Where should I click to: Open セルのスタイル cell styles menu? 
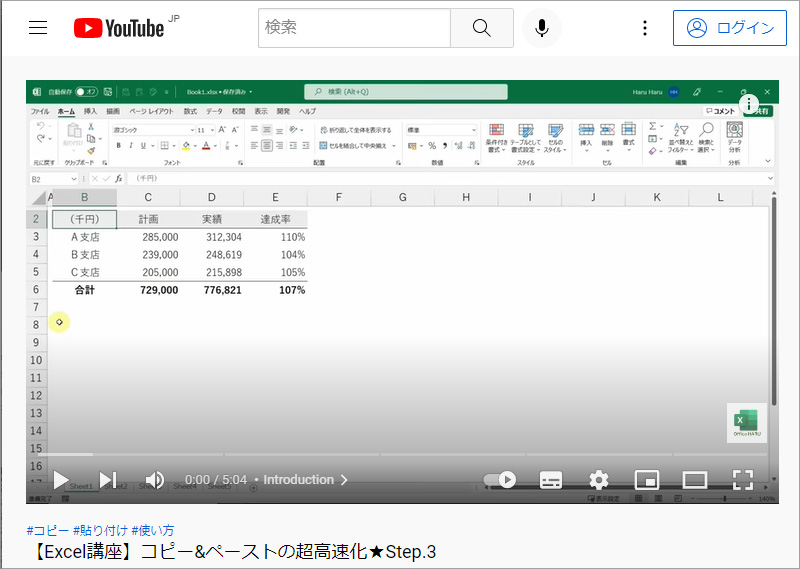pos(555,138)
